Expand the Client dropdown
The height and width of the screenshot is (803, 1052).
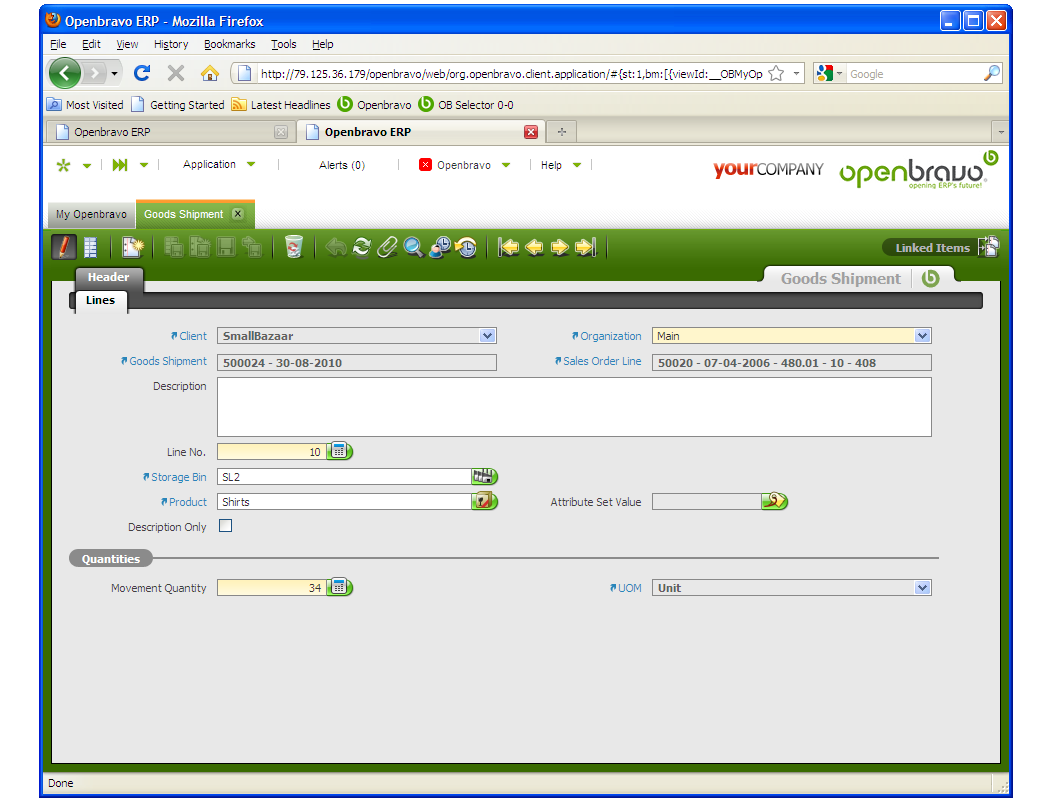pyautogui.click(x=488, y=336)
